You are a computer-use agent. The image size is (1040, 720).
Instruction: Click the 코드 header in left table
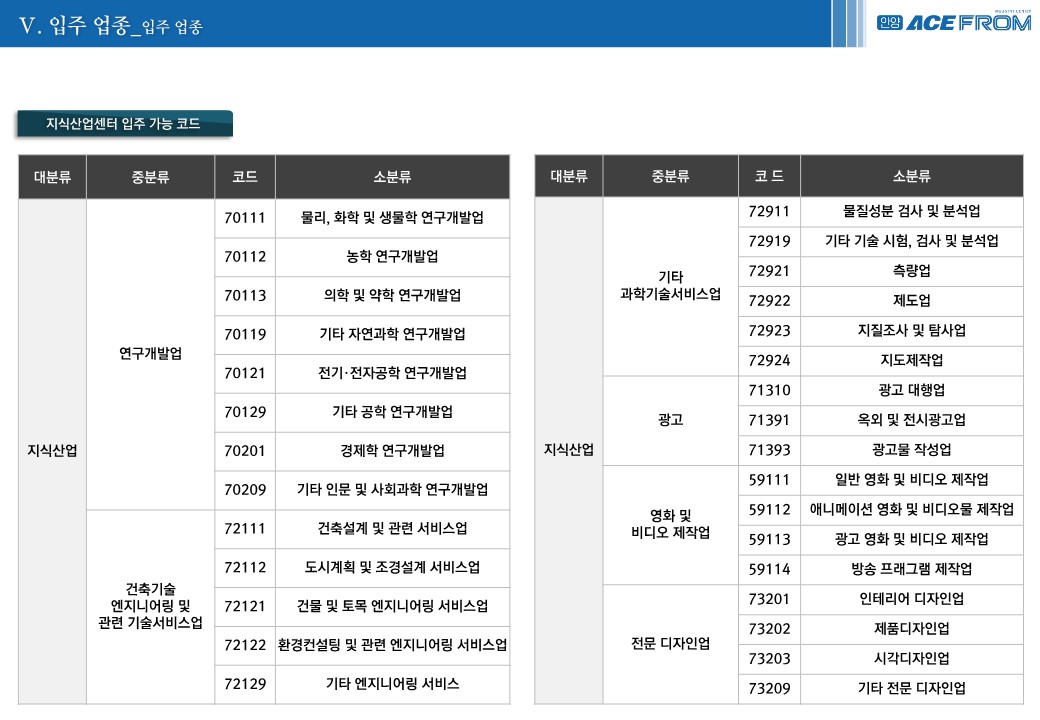[x=245, y=177]
